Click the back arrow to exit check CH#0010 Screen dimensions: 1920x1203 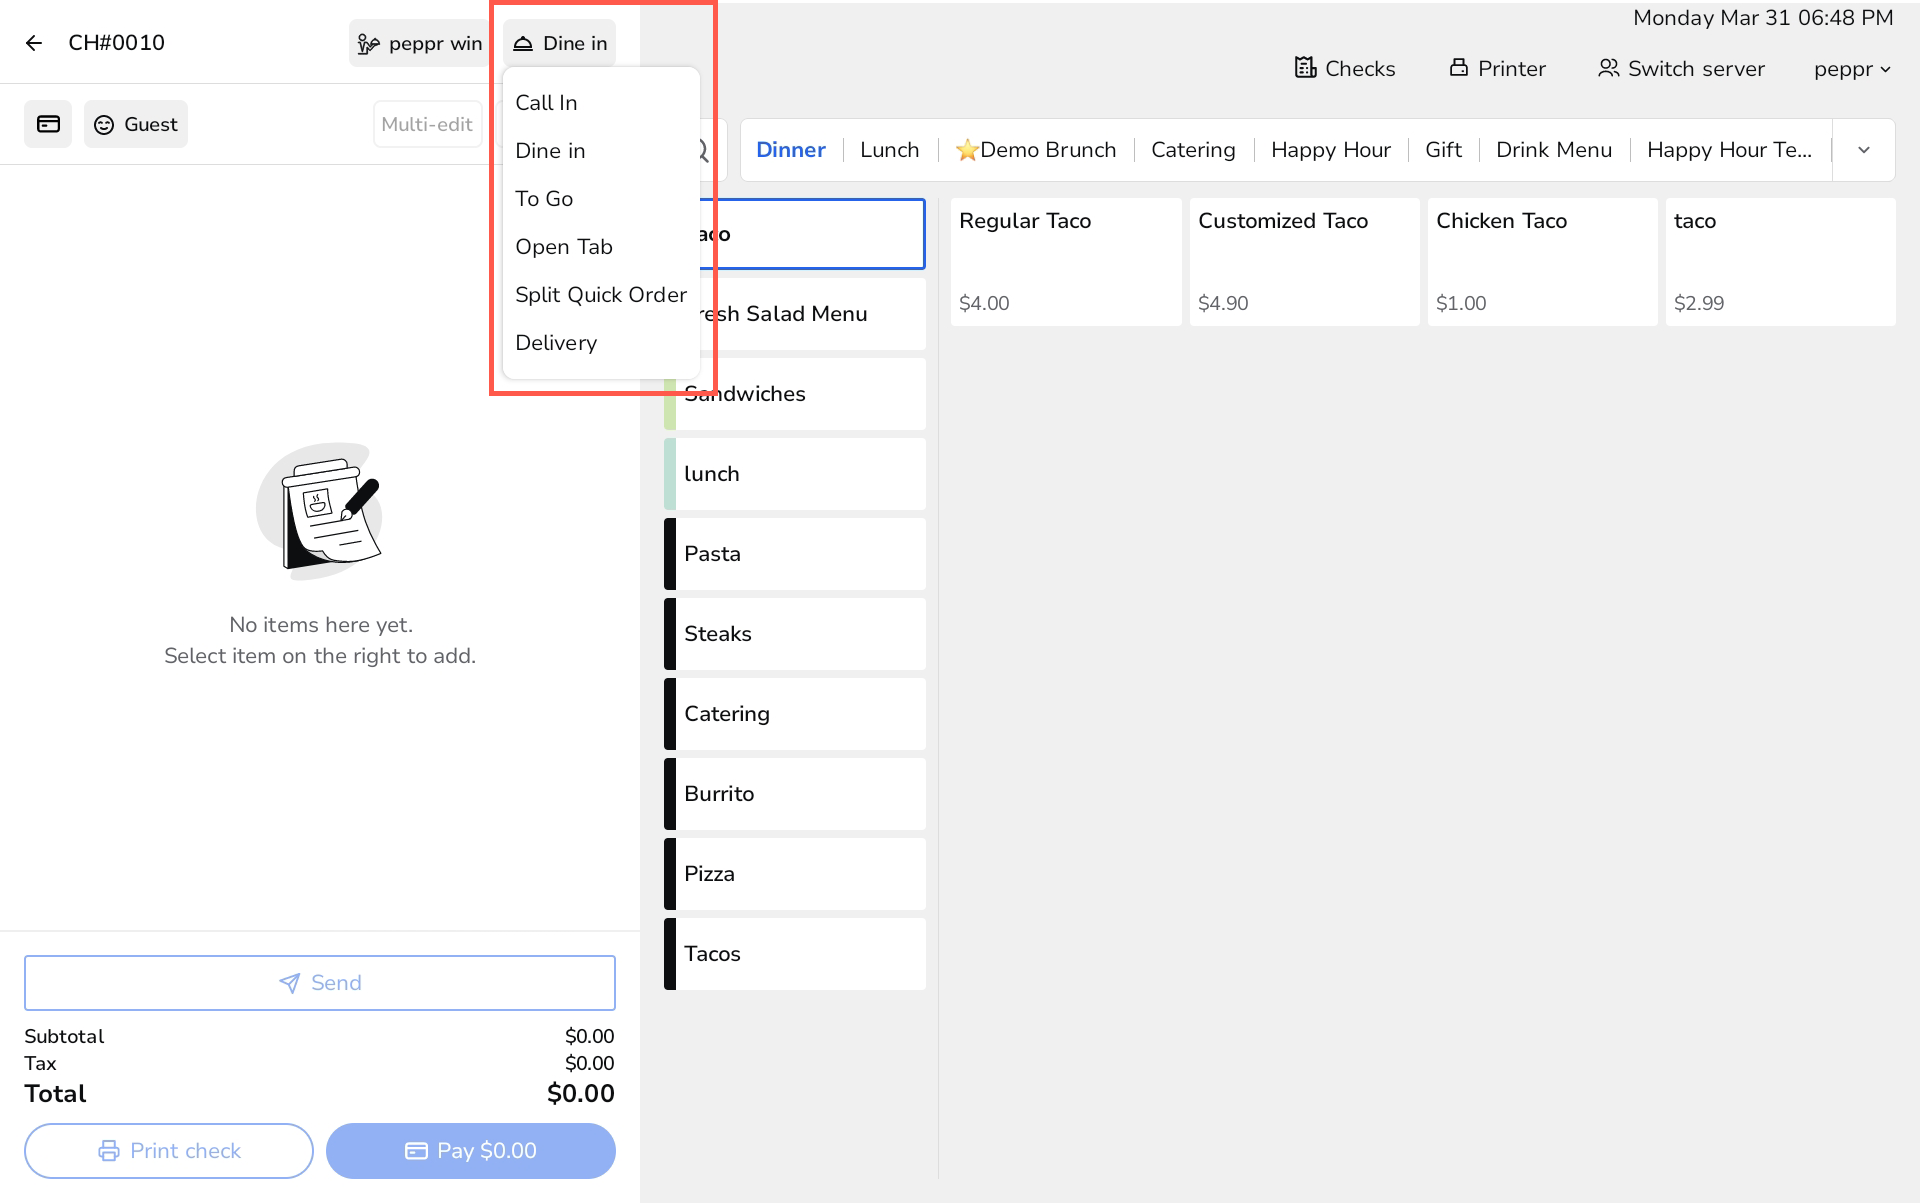click(35, 42)
